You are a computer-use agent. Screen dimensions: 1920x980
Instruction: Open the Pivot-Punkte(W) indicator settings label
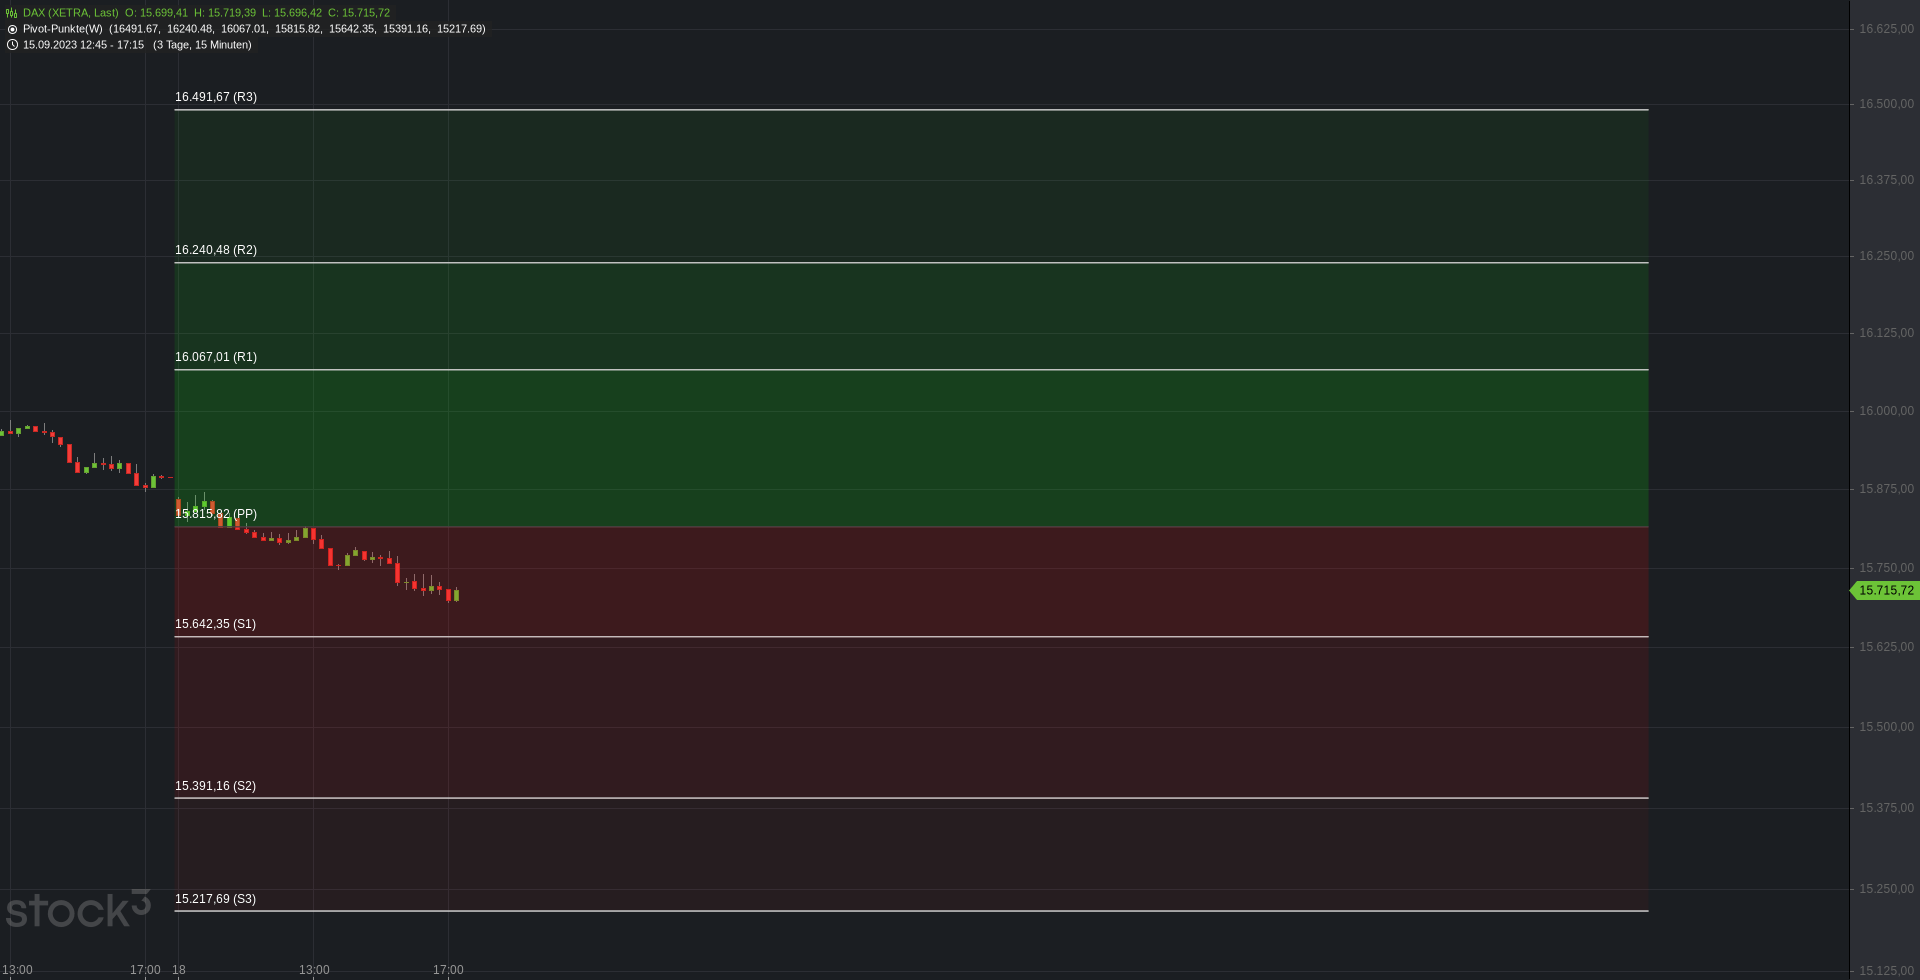(62, 29)
